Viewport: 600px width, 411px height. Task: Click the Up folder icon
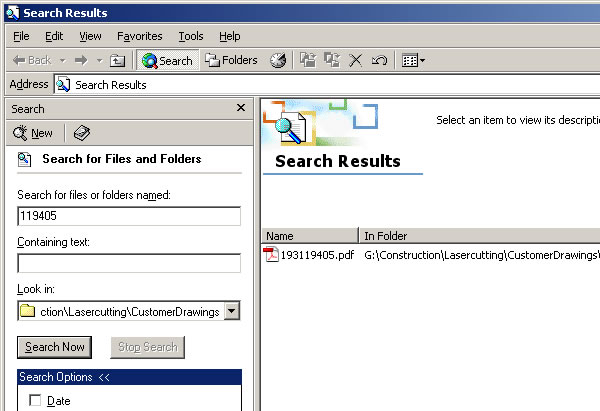117,60
